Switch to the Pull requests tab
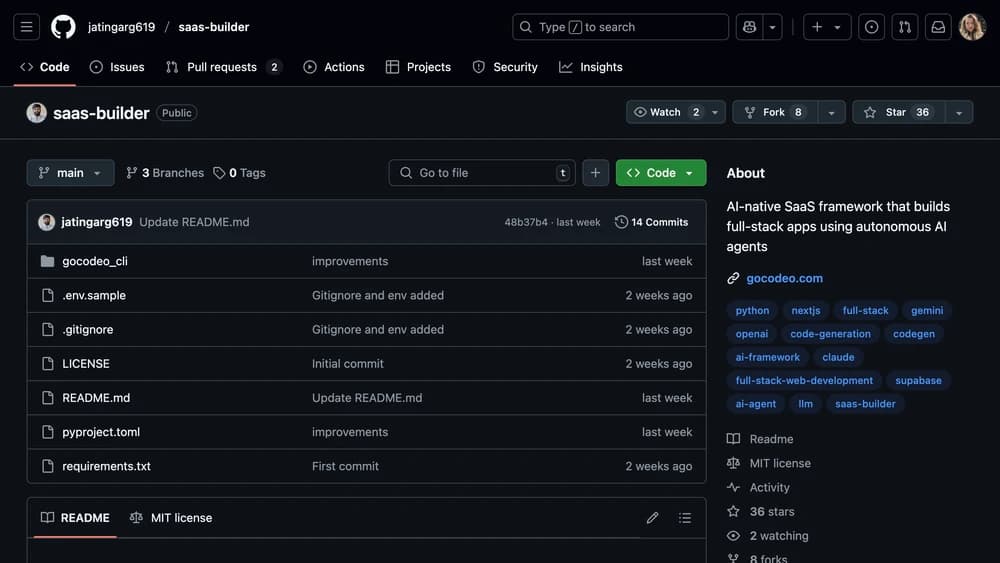Viewport: 1000px width, 563px height. 224,67
